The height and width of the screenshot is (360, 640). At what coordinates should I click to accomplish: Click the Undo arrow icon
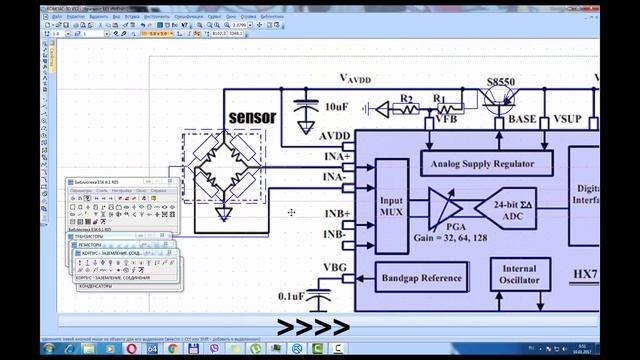(x=143, y=25)
